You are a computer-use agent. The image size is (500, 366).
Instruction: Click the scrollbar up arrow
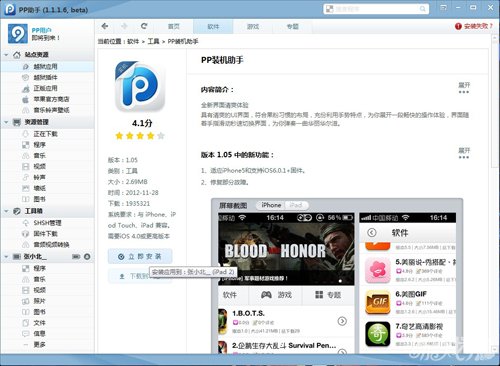tap(495, 38)
